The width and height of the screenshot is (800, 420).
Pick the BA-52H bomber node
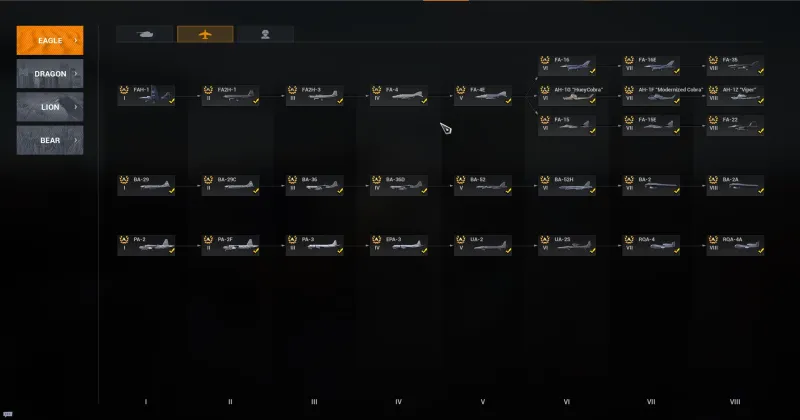[x=567, y=185]
